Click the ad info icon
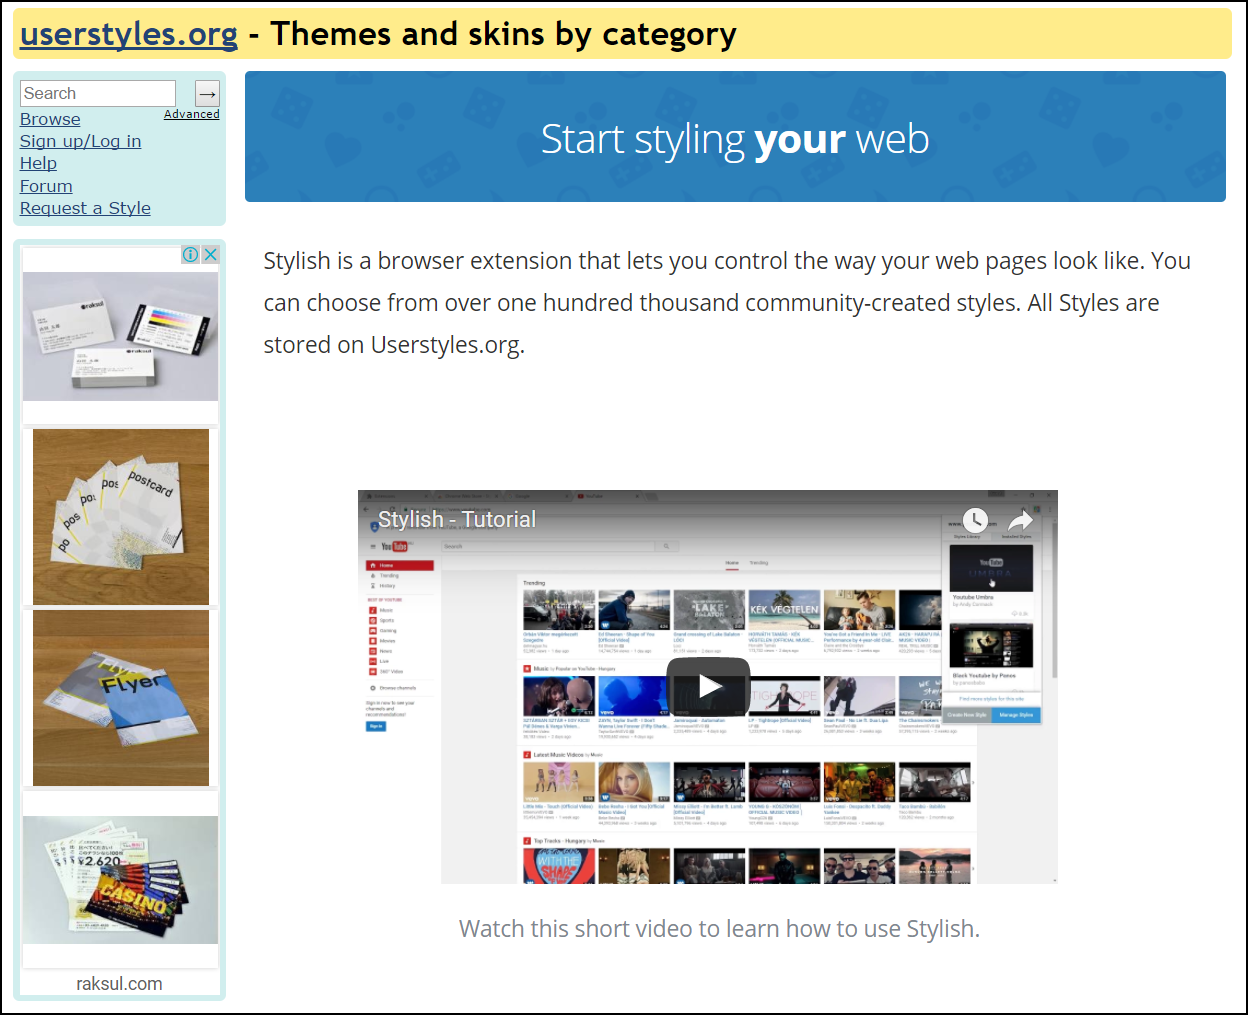Screen dimensions: 1248x1015 [x=190, y=255]
